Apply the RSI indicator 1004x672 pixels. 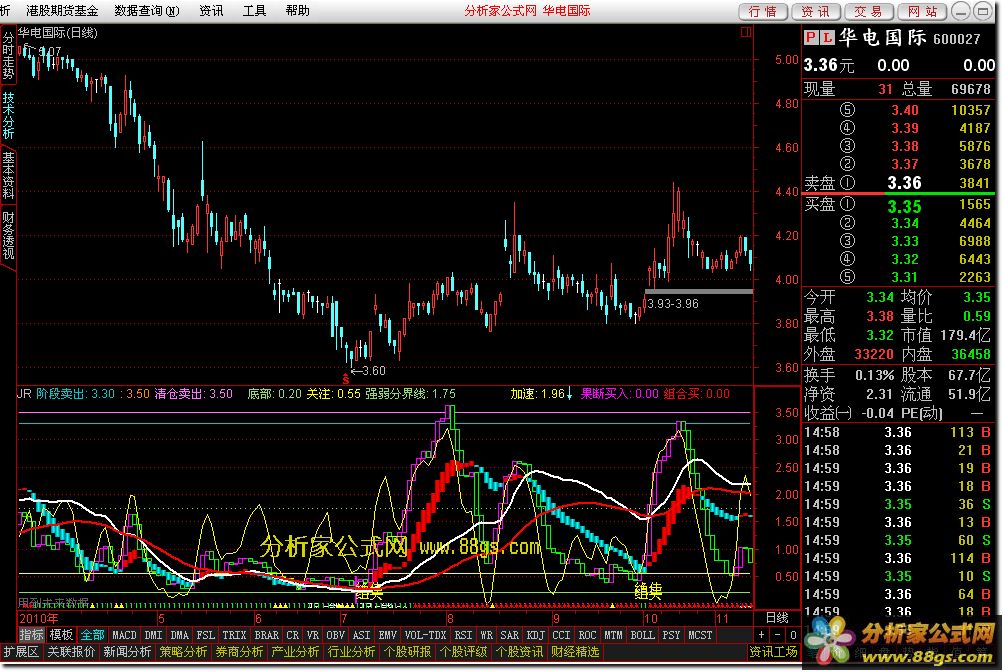click(x=463, y=635)
